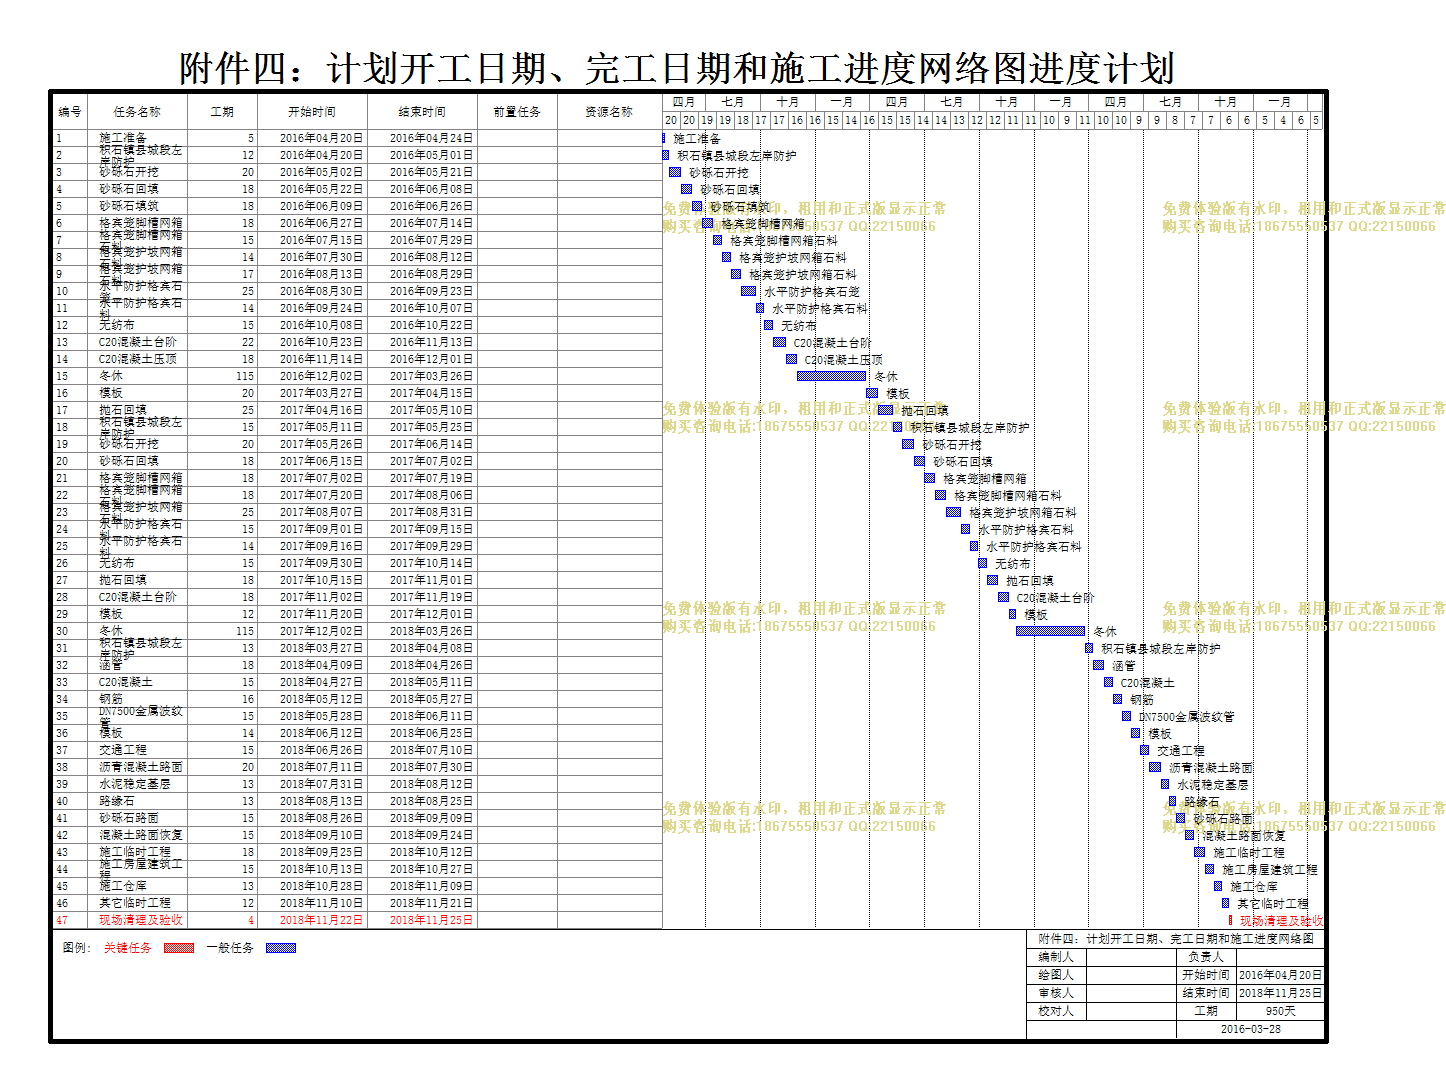Click the red row number 47 cell
Viewport: 1446px width, 1090px height.
point(62,920)
